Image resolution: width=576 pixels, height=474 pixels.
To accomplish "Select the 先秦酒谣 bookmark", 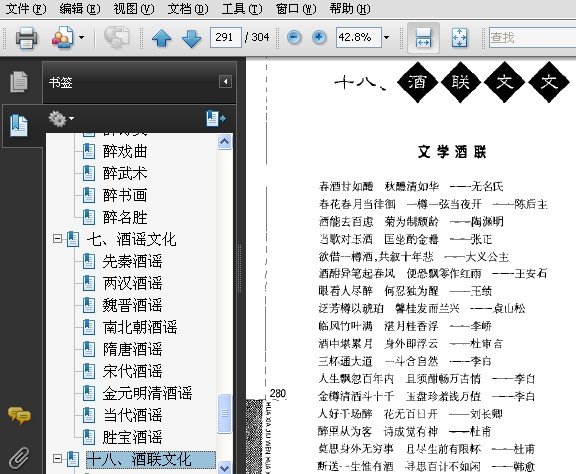I will pos(132,261).
